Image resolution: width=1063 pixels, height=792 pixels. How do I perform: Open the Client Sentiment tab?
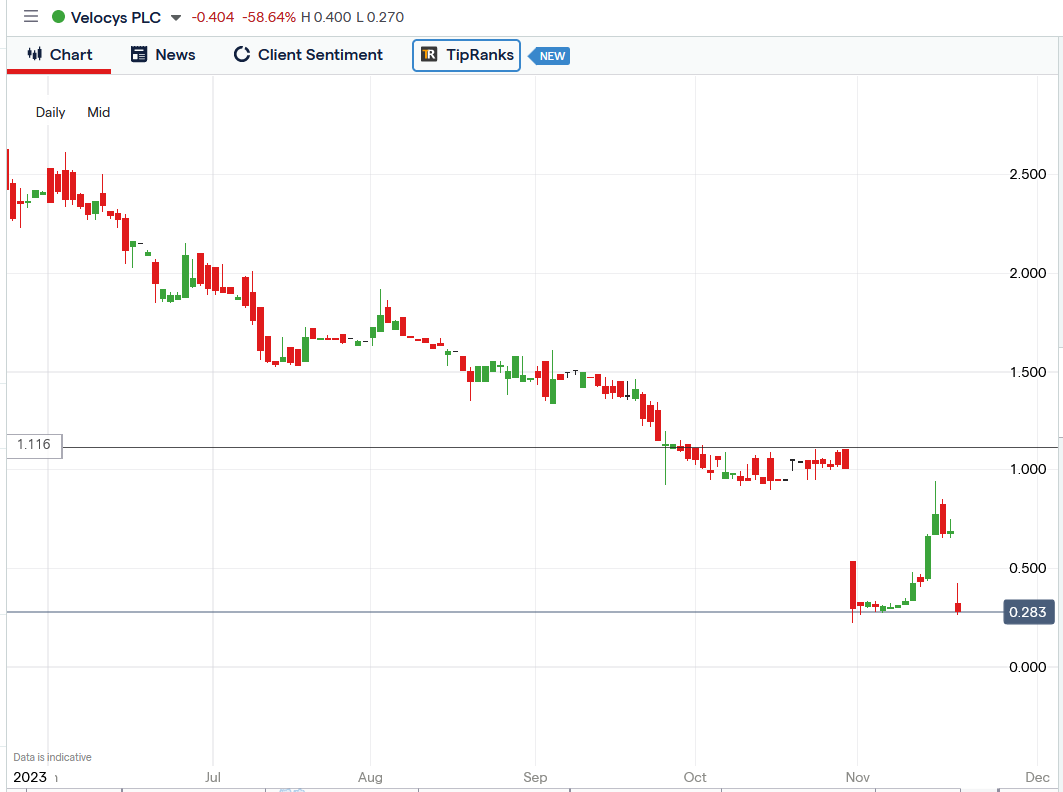pyautogui.click(x=308, y=55)
